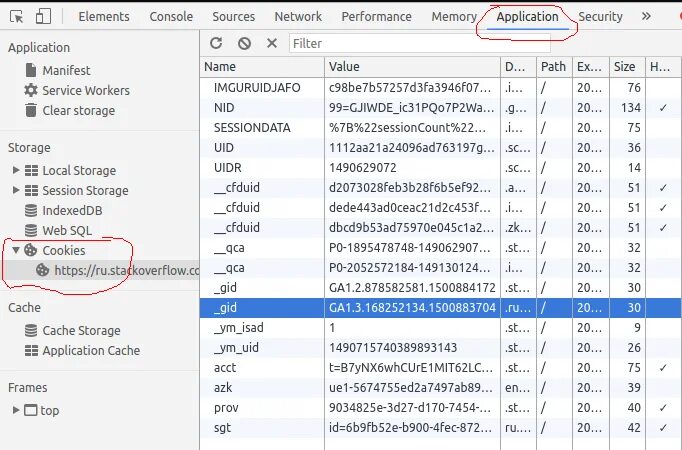Screen dimensions: 682x450
Task: Open the Security tab
Action: (600, 17)
